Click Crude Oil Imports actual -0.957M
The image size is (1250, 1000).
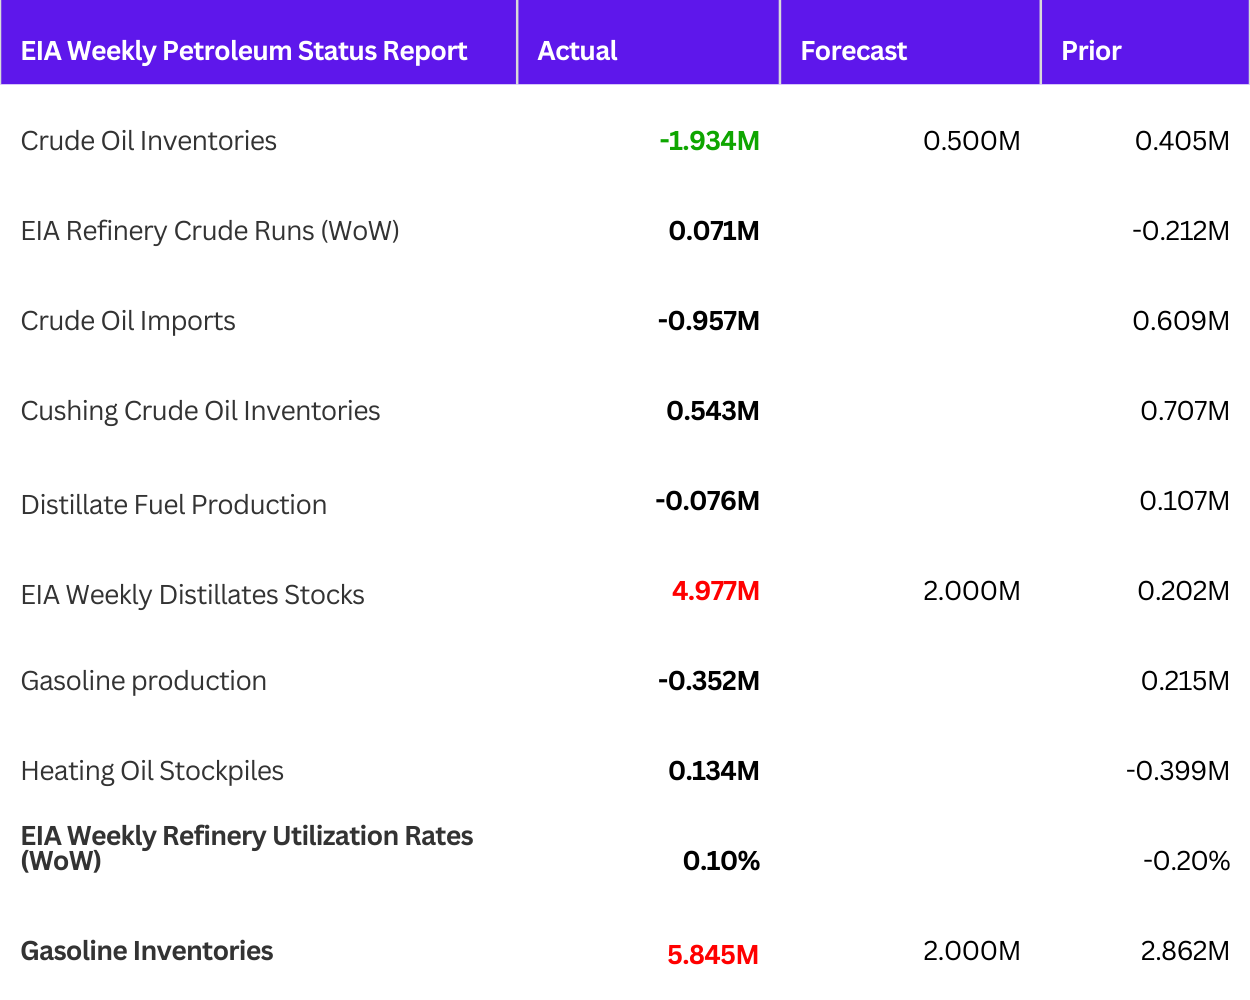709,321
